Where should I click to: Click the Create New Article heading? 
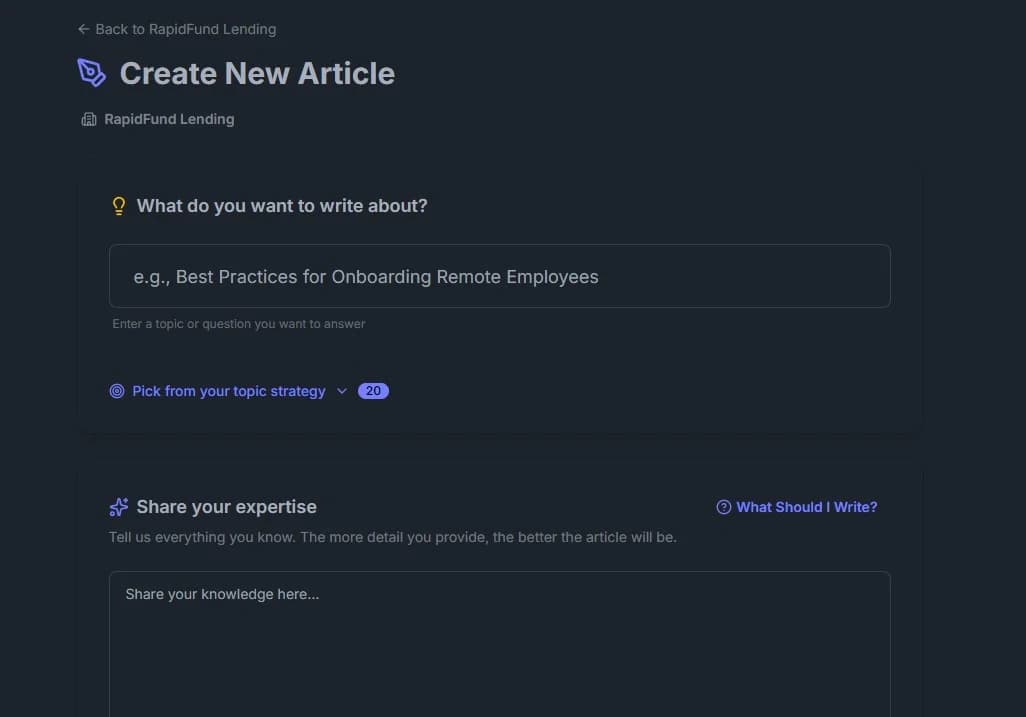[x=256, y=72]
